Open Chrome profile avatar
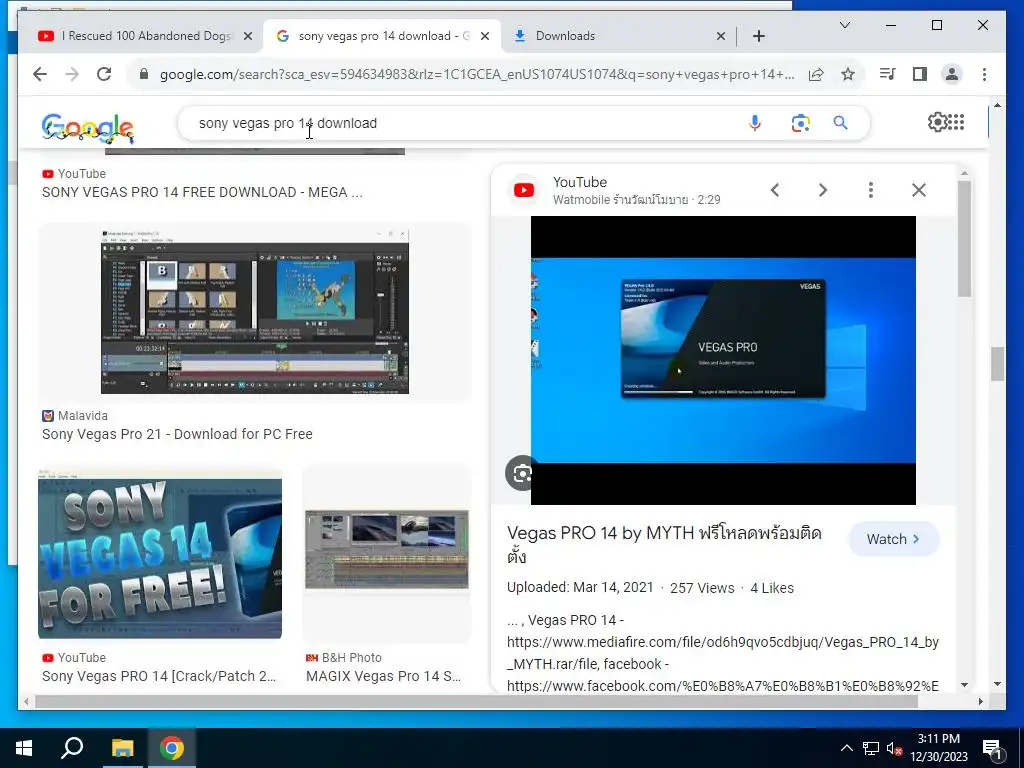 coord(952,74)
